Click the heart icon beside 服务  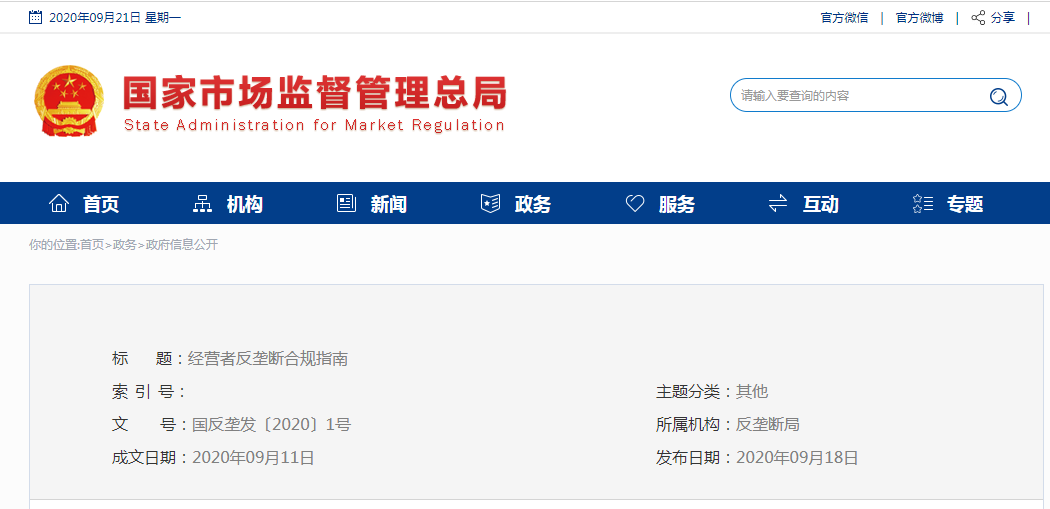[x=635, y=204]
